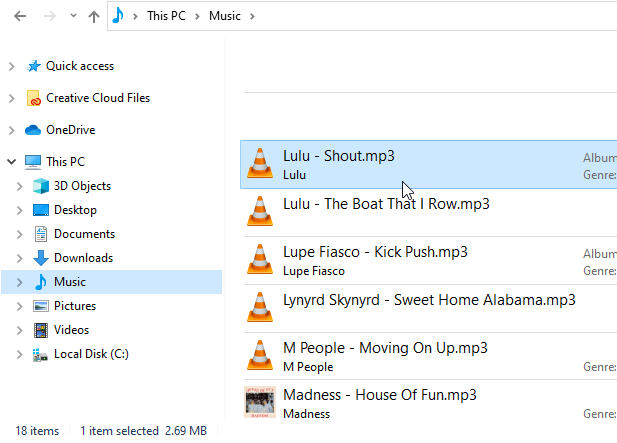Screen dimensions: 617x443
Task: Select Lupe Fiasco - Kick Push.mp3 file
Action: 375,252
